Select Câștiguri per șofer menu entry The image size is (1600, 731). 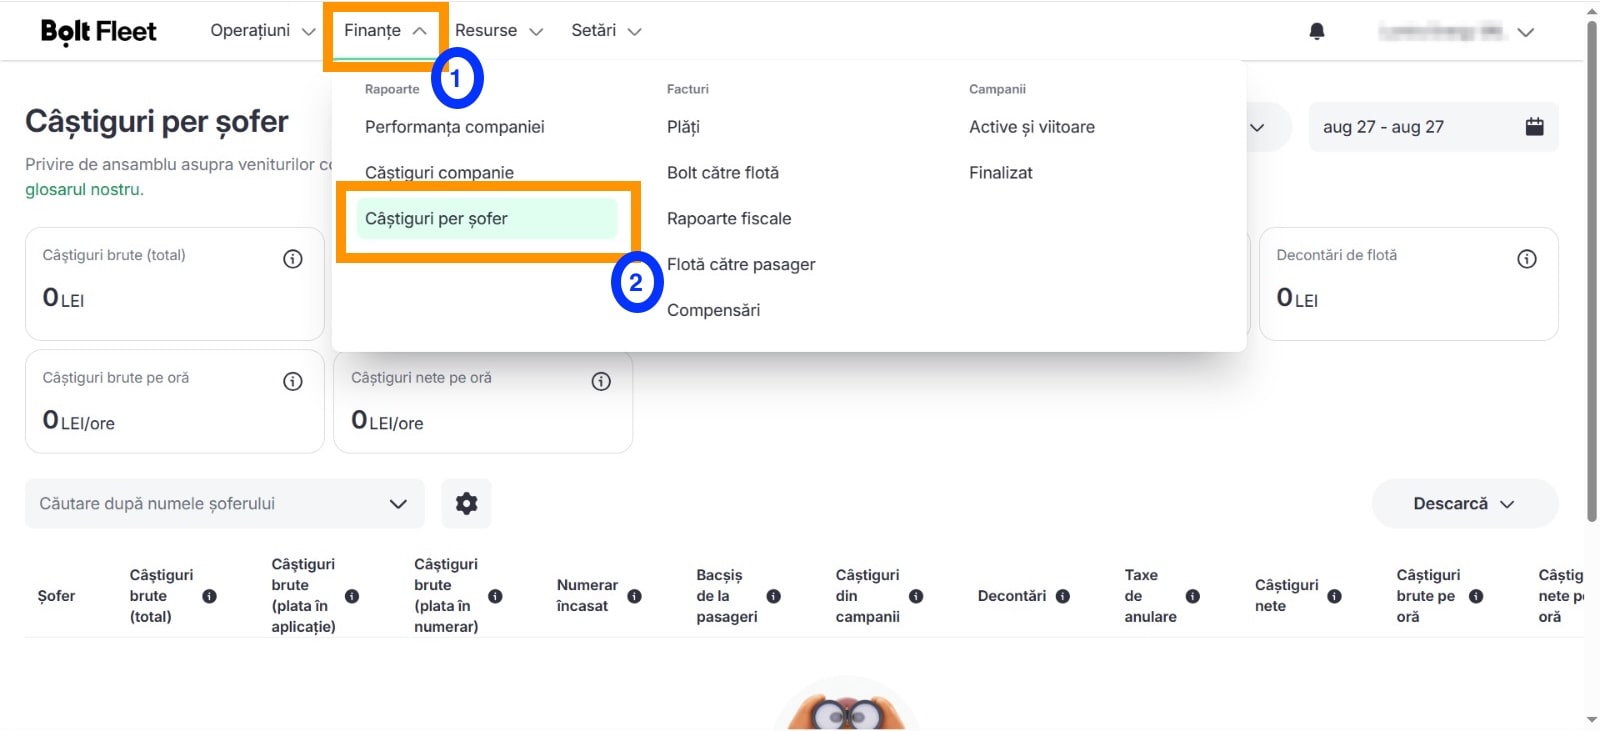click(x=487, y=219)
